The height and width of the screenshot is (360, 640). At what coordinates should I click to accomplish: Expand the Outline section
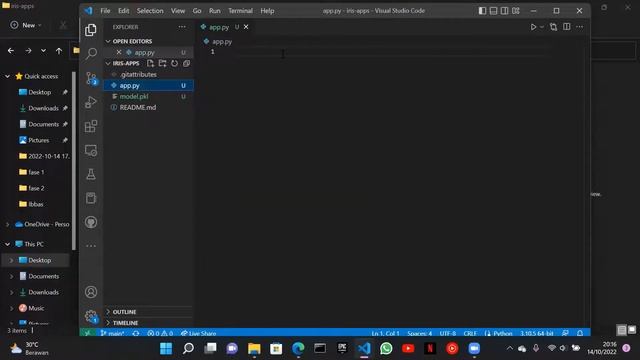point(148,312)
